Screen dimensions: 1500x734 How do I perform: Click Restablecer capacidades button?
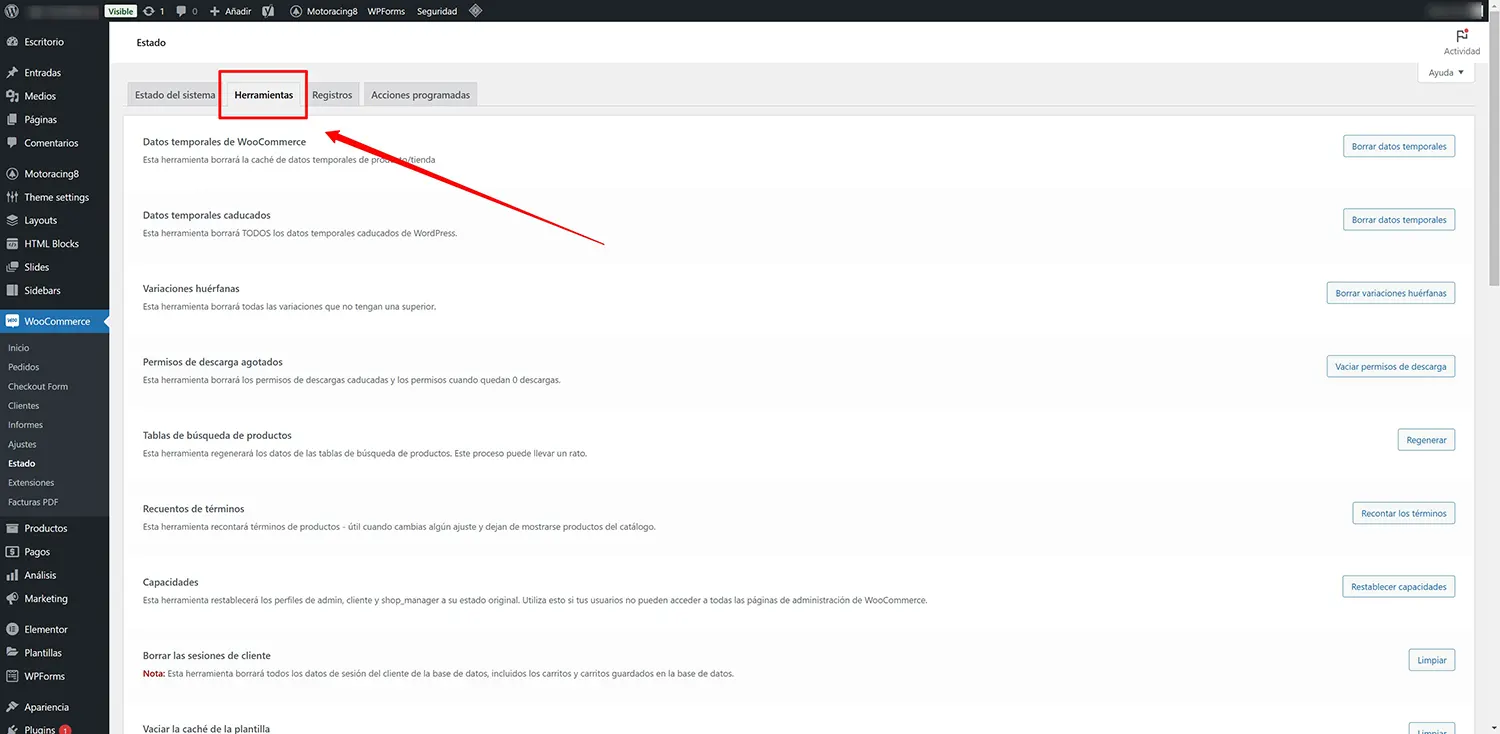1398,586
